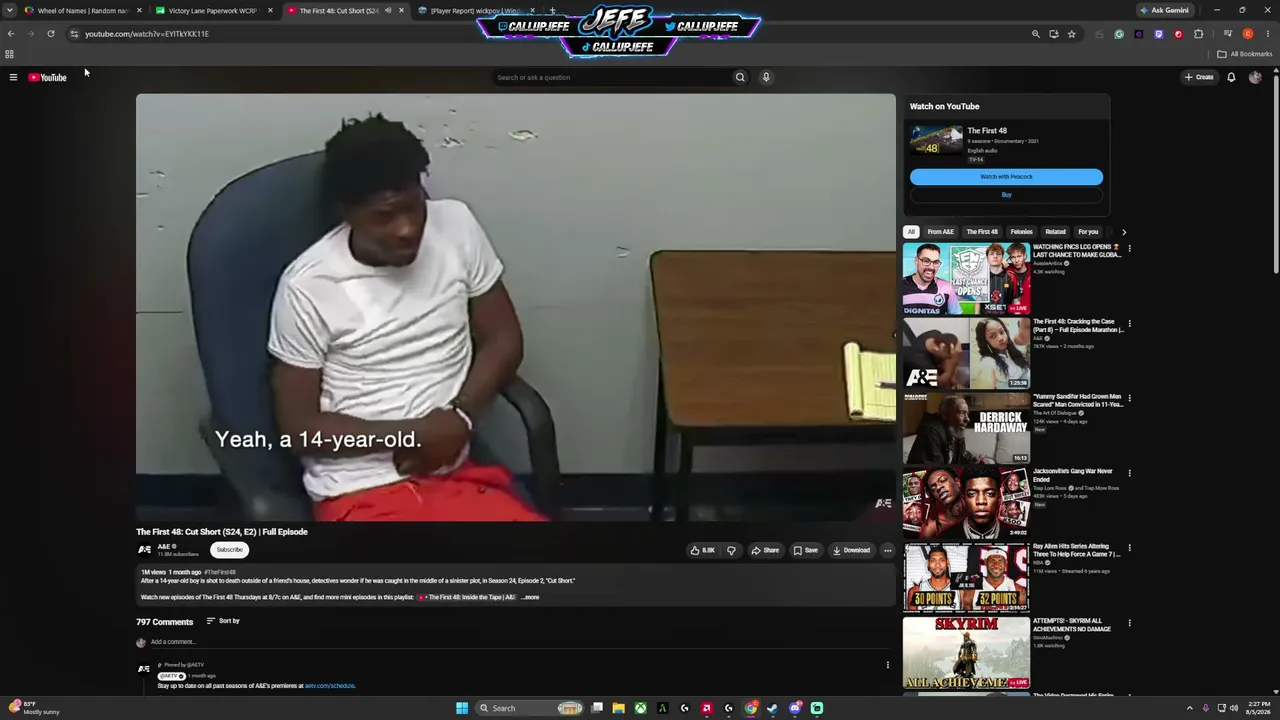The image size is (1280, 720).
Task: Switch to the Victory Lane Paperwork WCRP tab
Action: 213,11
